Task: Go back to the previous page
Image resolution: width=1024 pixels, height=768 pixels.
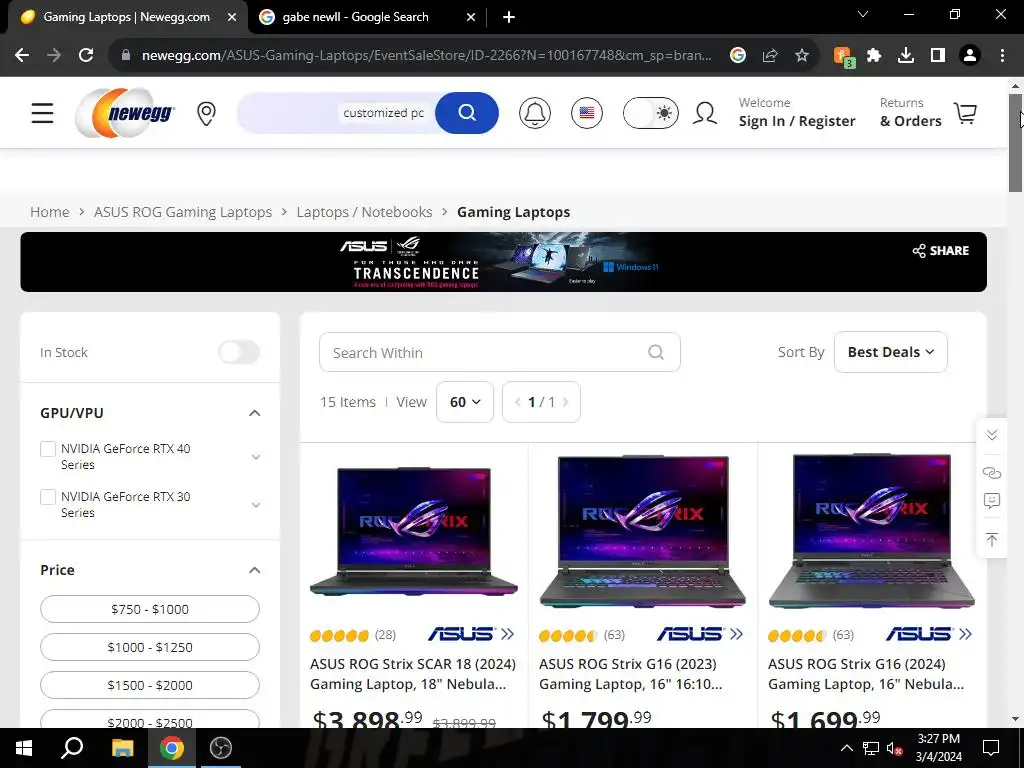Action: coord(22,56)
